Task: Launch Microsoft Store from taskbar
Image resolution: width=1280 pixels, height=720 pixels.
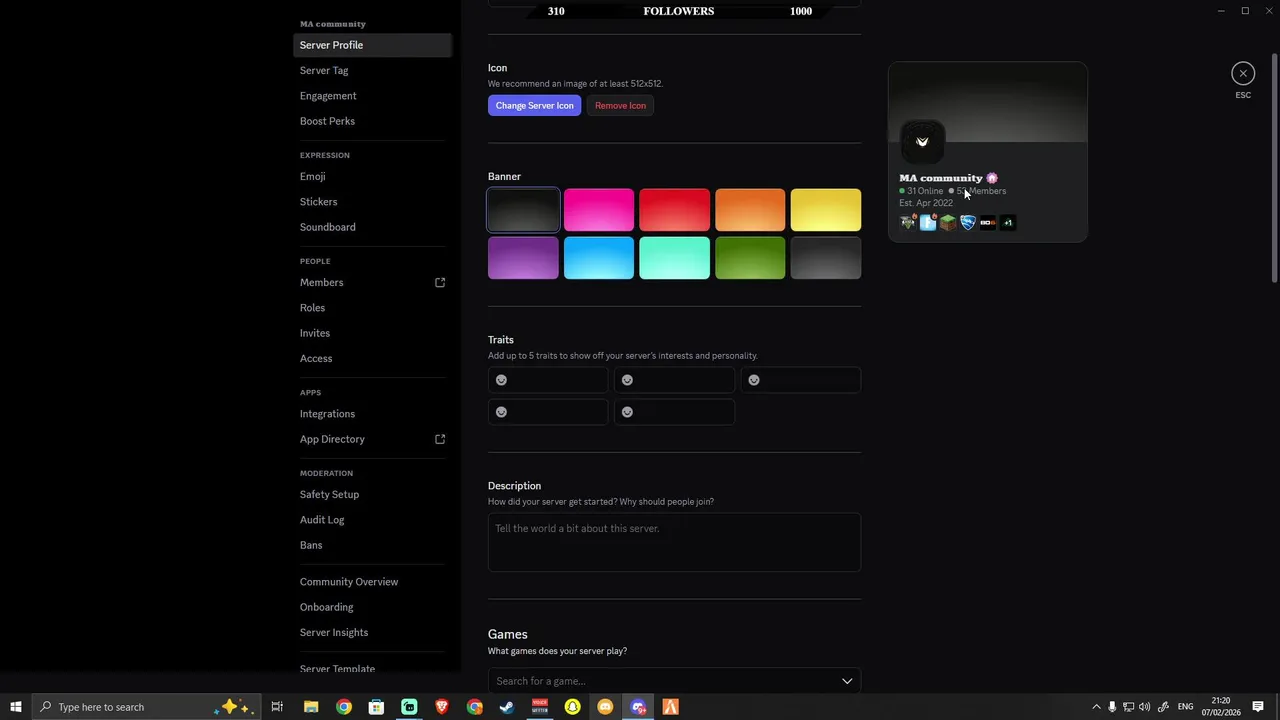Action: coord(376,707)
